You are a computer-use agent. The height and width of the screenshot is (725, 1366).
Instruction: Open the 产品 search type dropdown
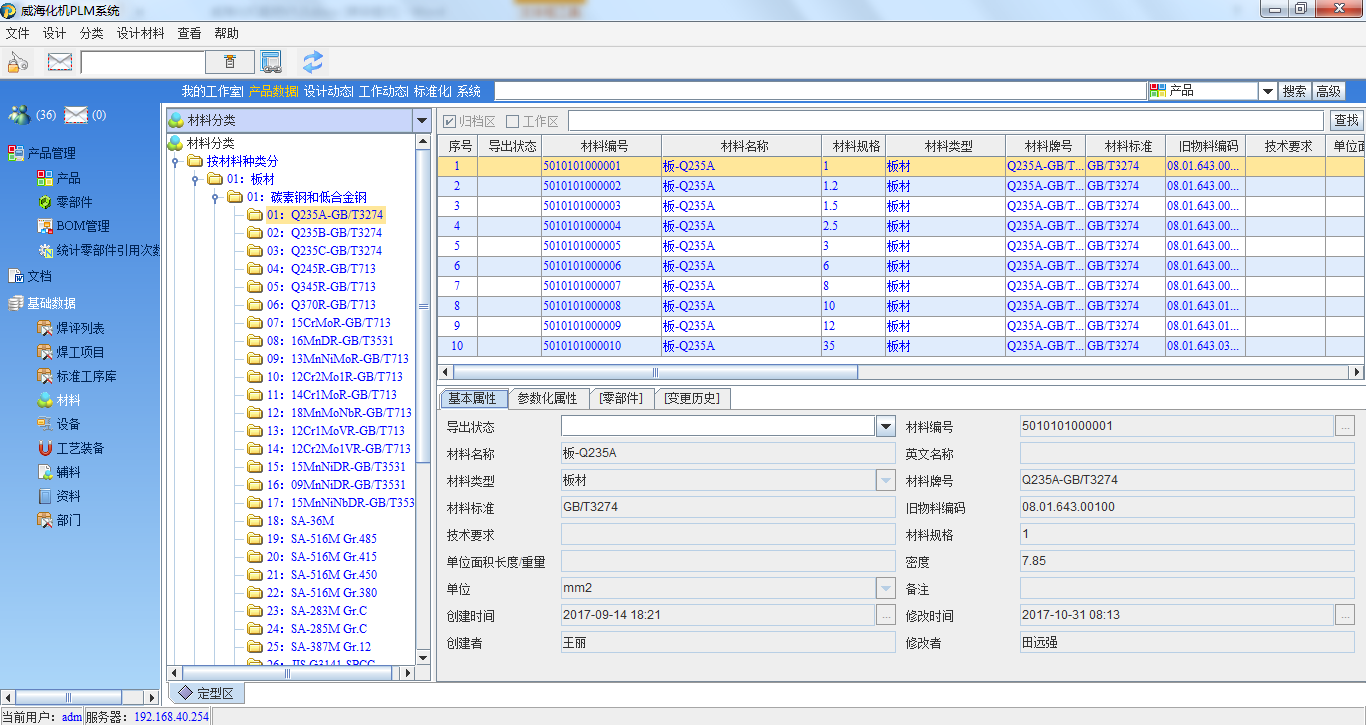point(1267,91)
